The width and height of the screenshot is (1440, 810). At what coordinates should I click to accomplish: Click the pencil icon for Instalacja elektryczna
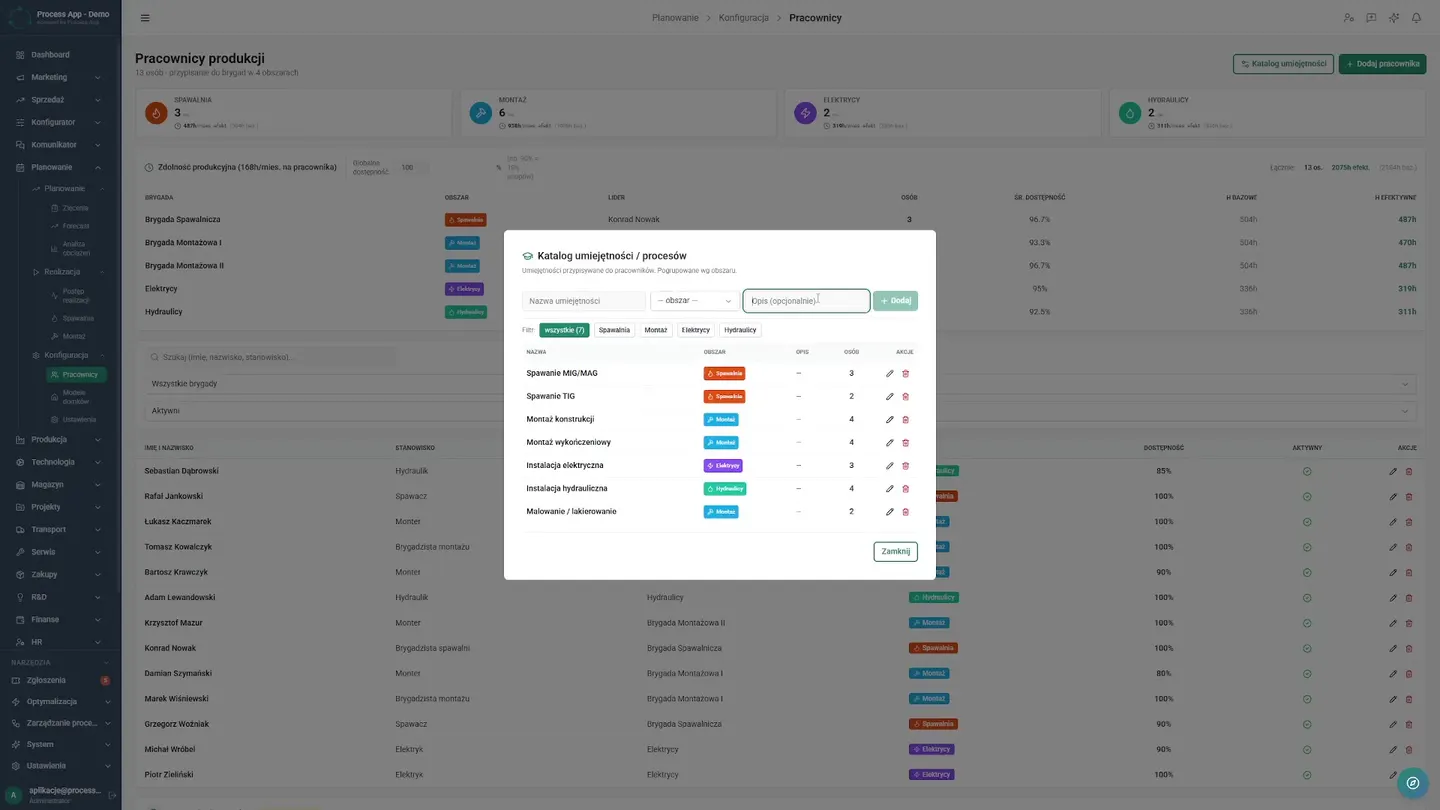click(890, 466)
